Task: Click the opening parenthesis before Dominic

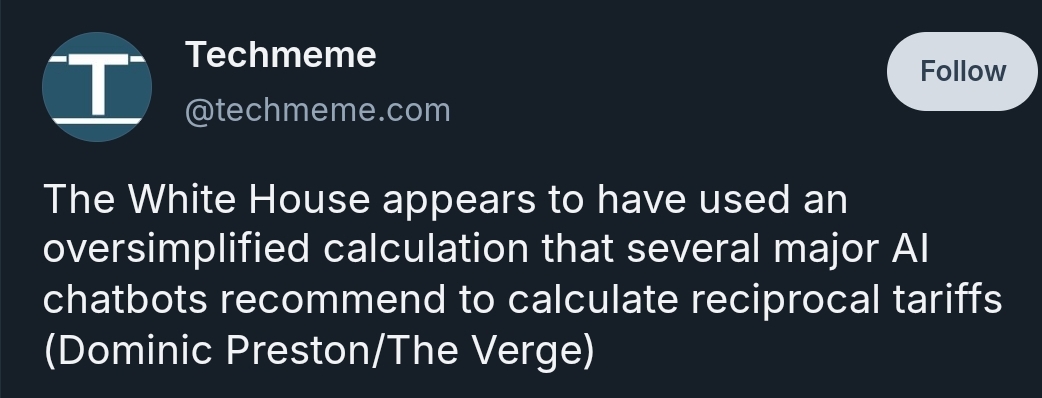Action: [51, 351]
